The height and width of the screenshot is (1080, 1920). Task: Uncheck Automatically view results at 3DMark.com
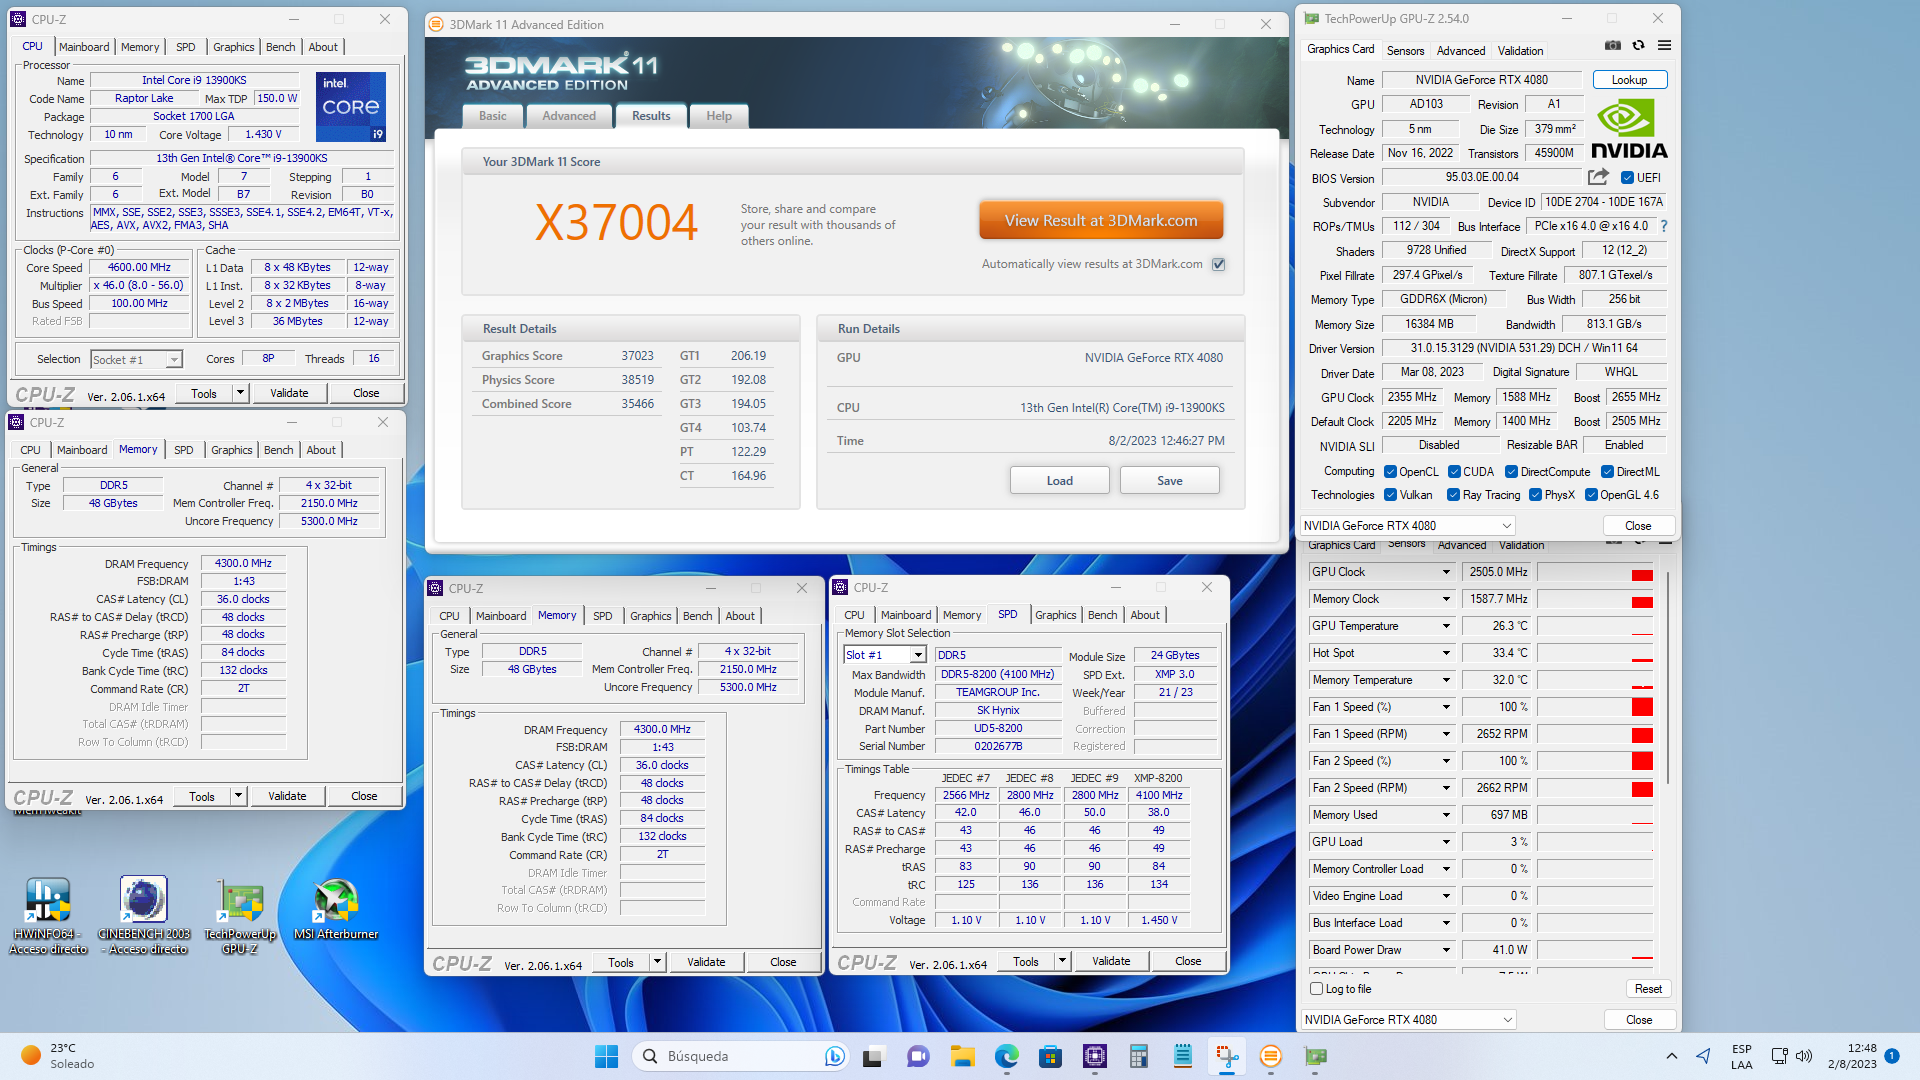1218,264
